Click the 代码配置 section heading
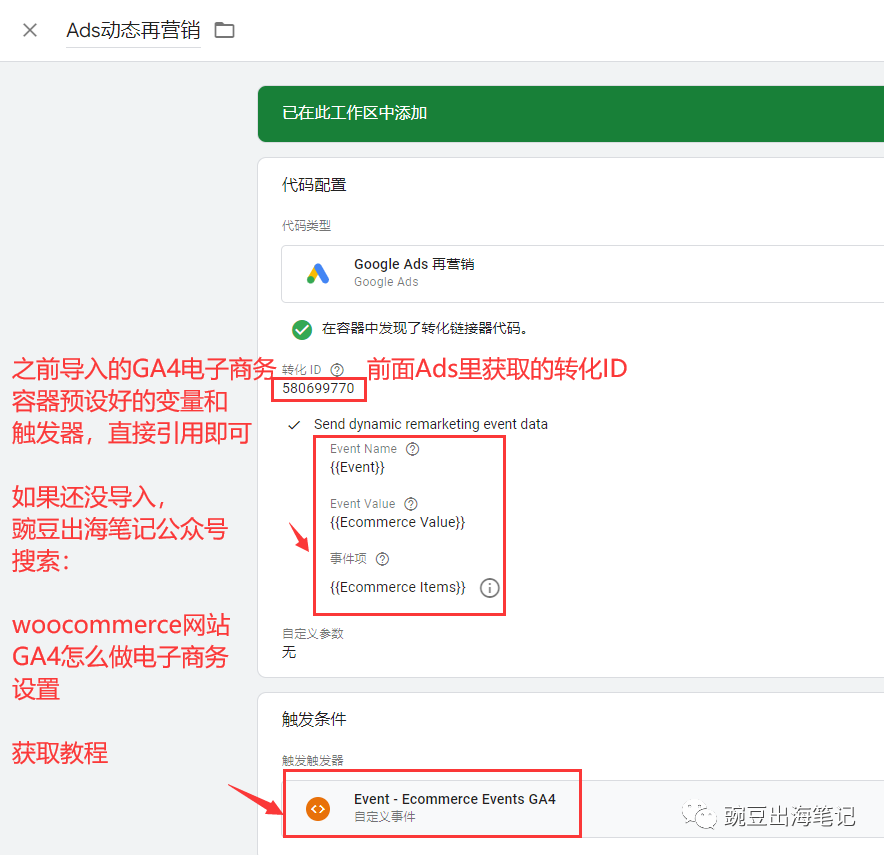The image size is (884, 855). [314, 185]
